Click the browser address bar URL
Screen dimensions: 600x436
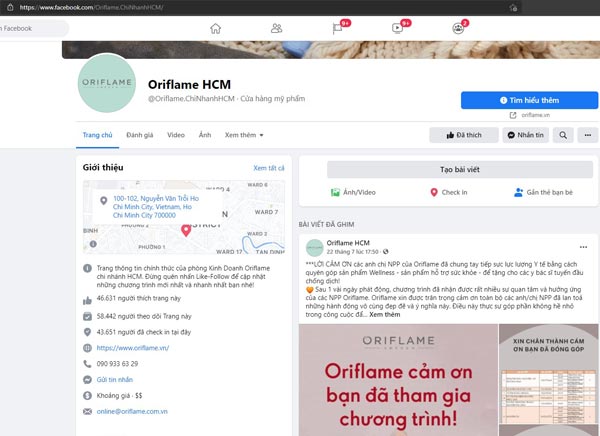tap(92, 7)
